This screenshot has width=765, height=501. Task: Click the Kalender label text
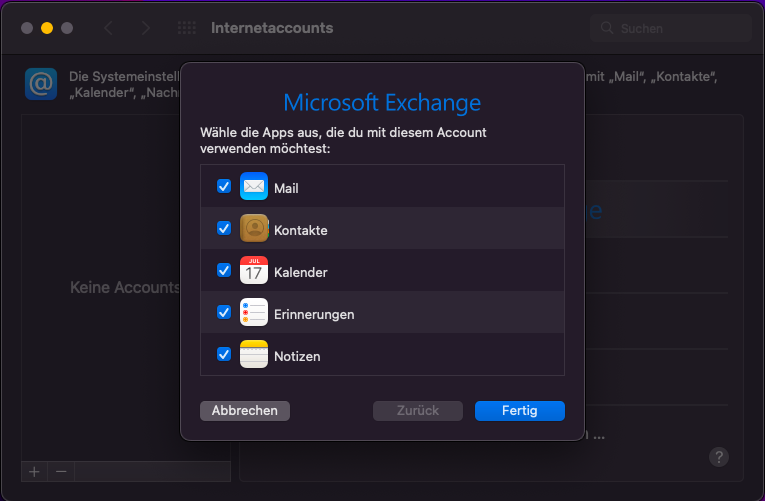pos(301,272)
